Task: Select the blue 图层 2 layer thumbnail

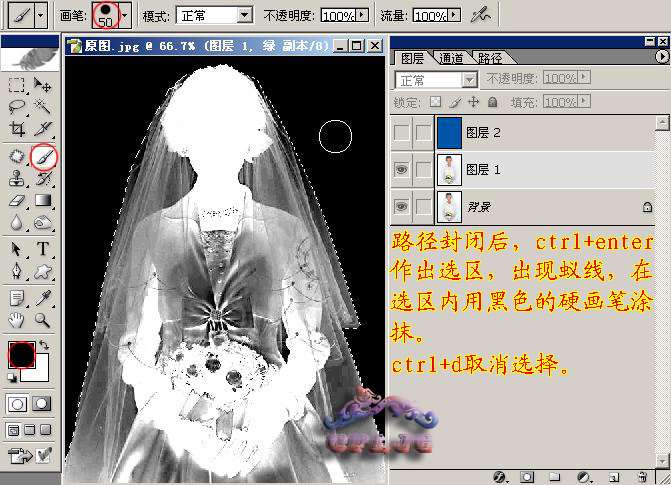Action: coord(451,132)
